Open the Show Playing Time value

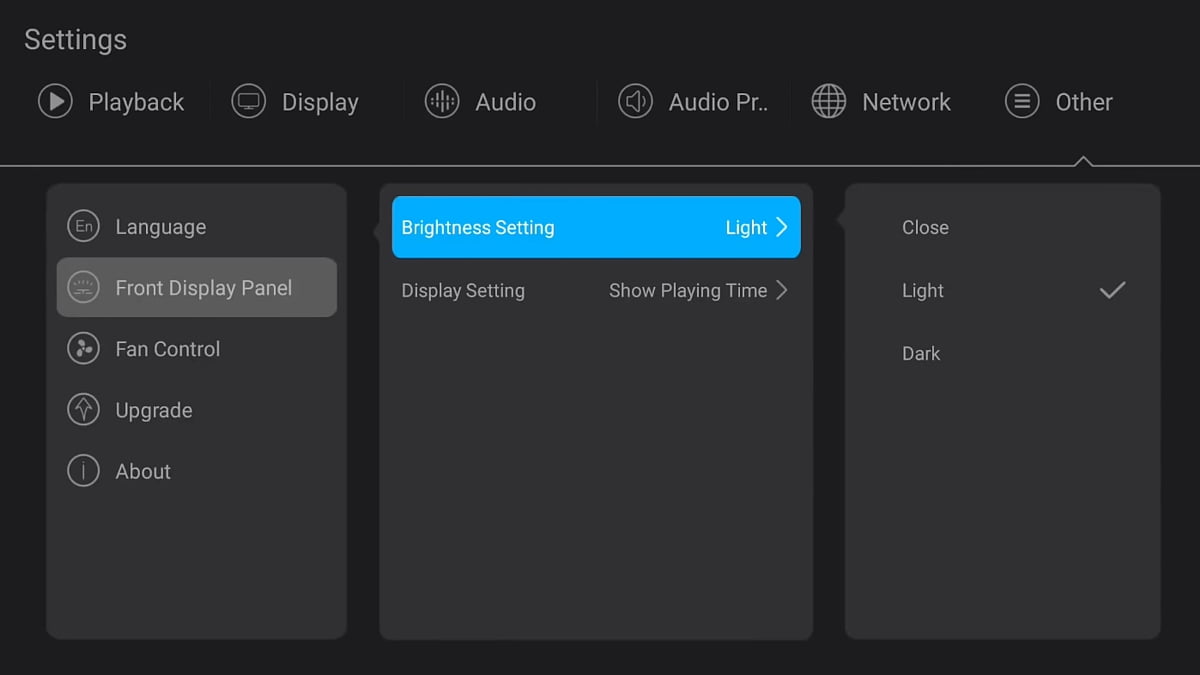coord(687,290)
